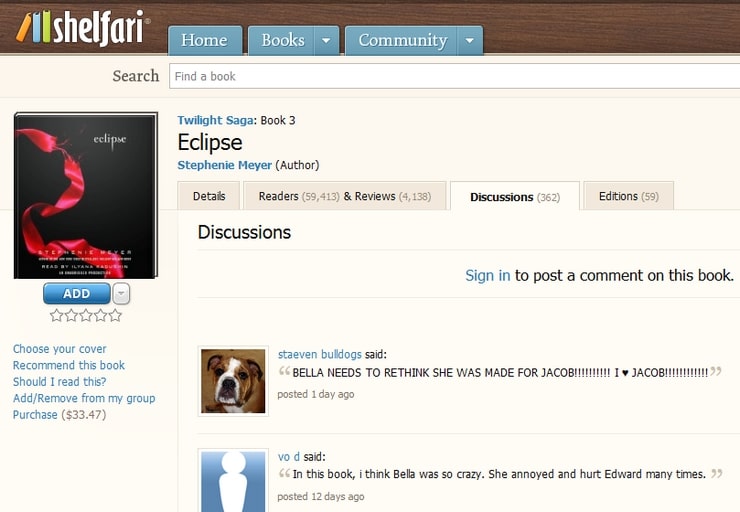
Task: Click 'posted 12 days ago' timestamp
Action: [321, 496]
